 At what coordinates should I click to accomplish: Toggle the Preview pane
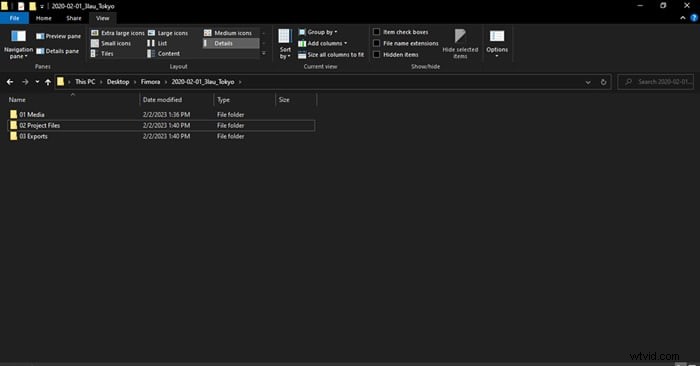(x=58, y=36)
